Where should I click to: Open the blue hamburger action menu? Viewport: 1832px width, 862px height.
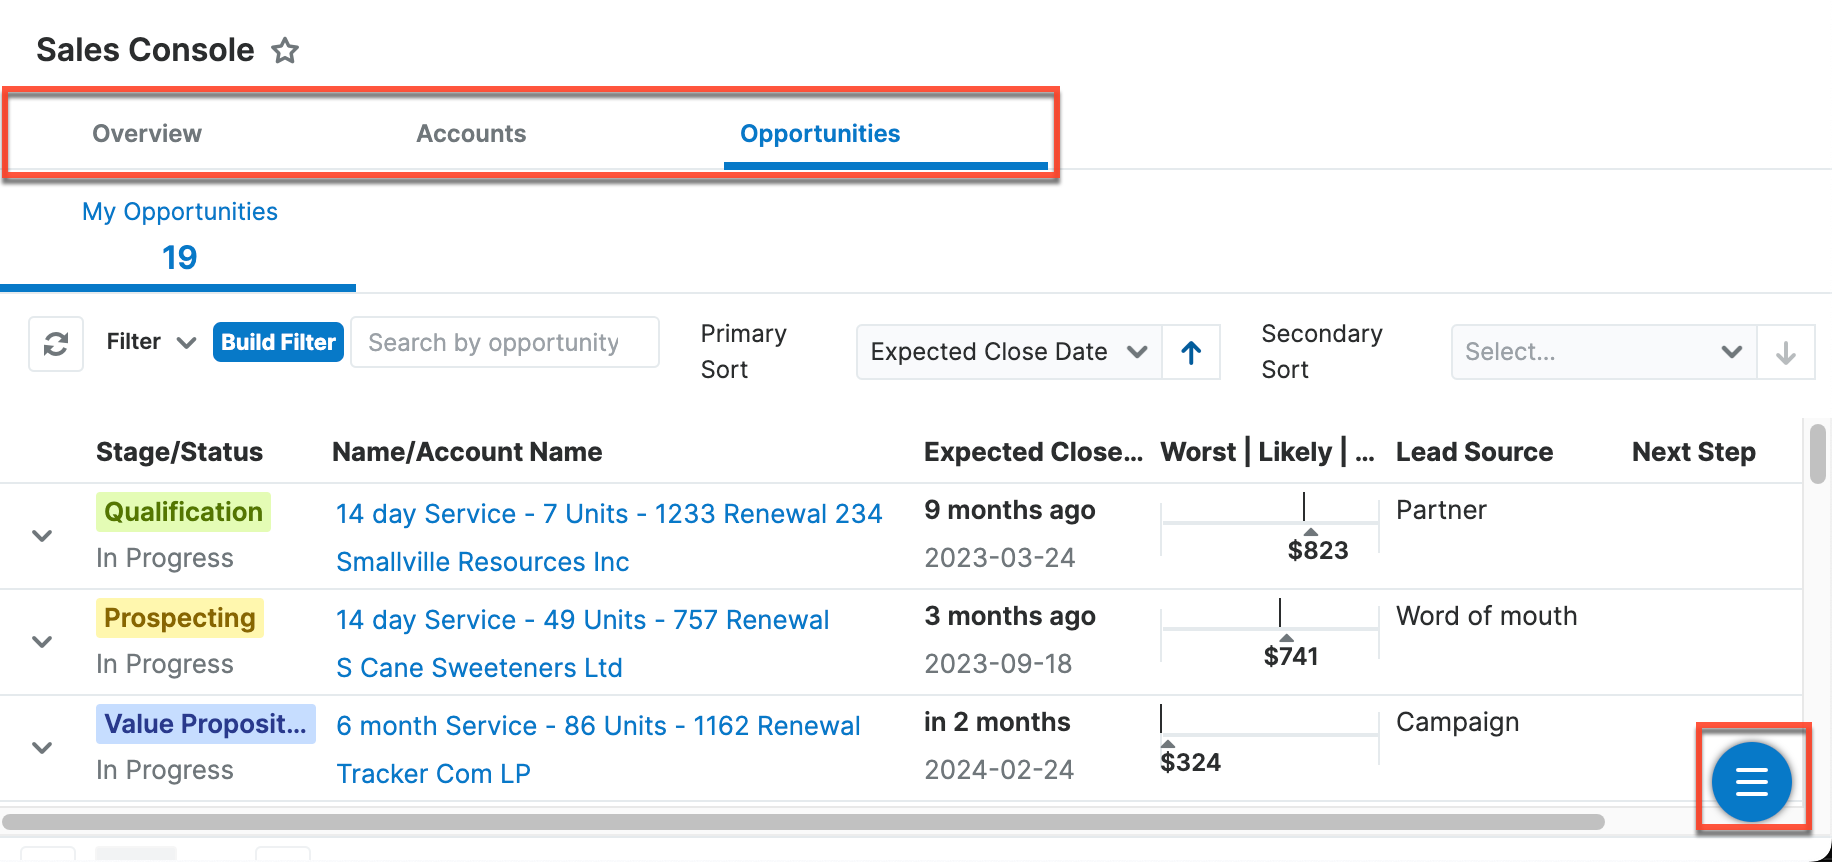(1751, 781)
